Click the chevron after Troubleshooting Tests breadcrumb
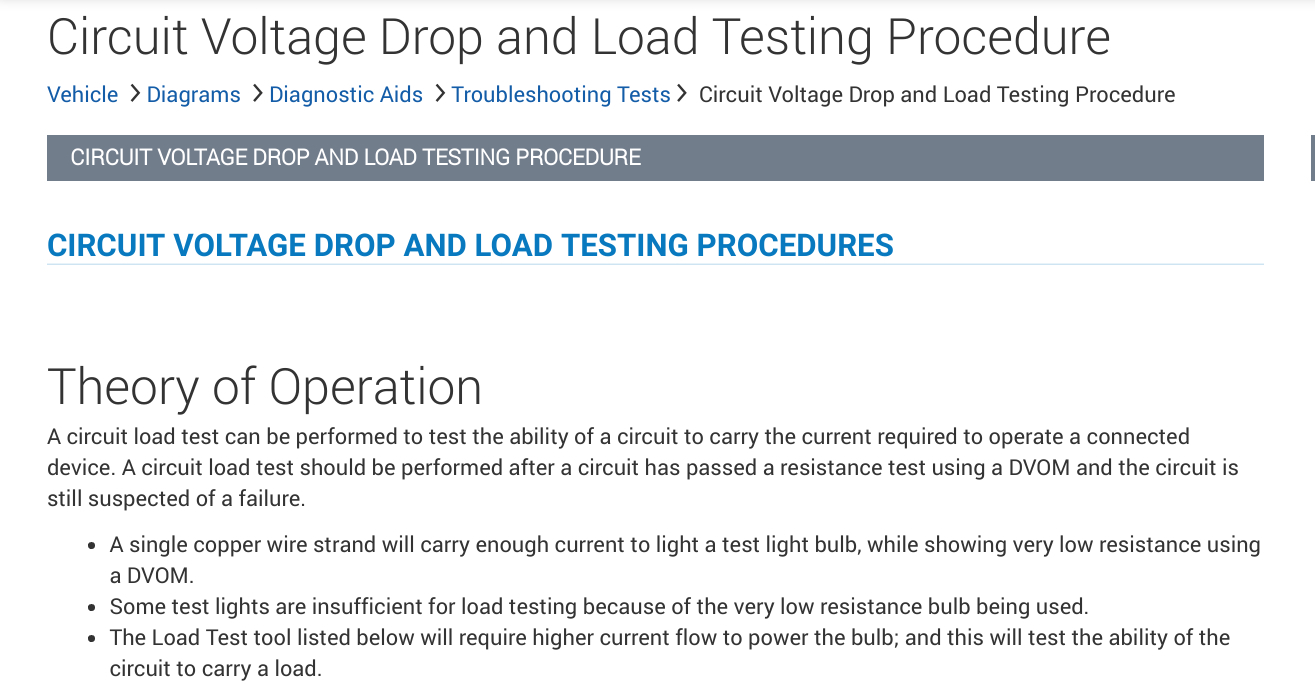Image resolution: width=1315 pixels, height=684 pixels. [682, 94]
